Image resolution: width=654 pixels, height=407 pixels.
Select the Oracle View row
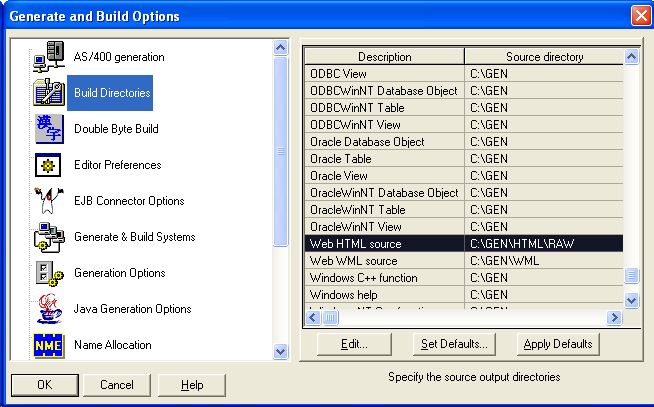coord(464,176)
